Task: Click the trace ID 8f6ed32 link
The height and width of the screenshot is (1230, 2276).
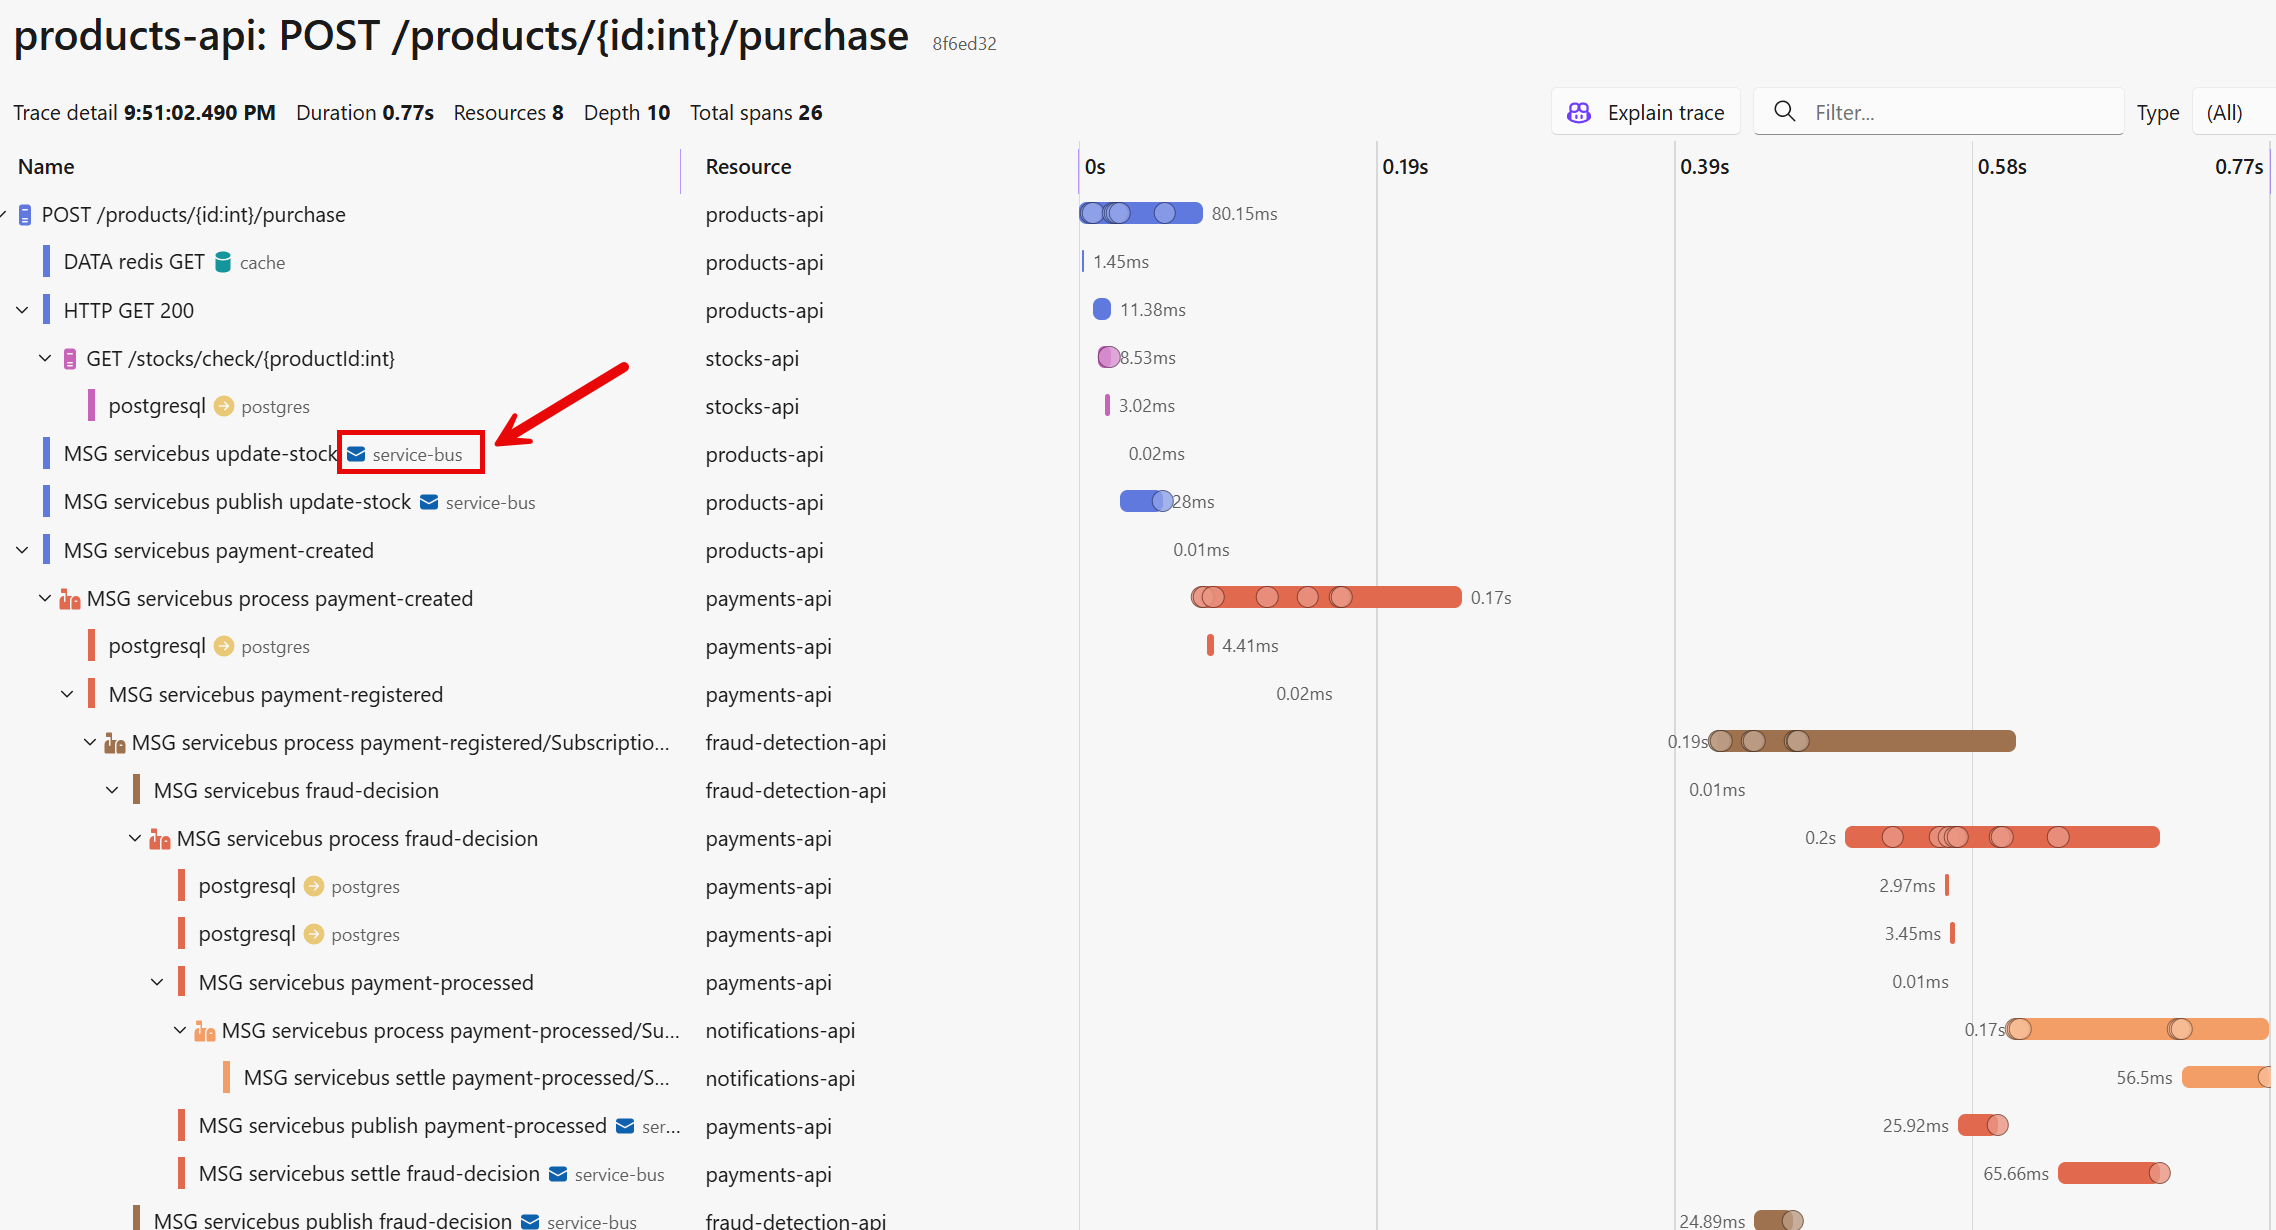Action: (x=963, y=43)
